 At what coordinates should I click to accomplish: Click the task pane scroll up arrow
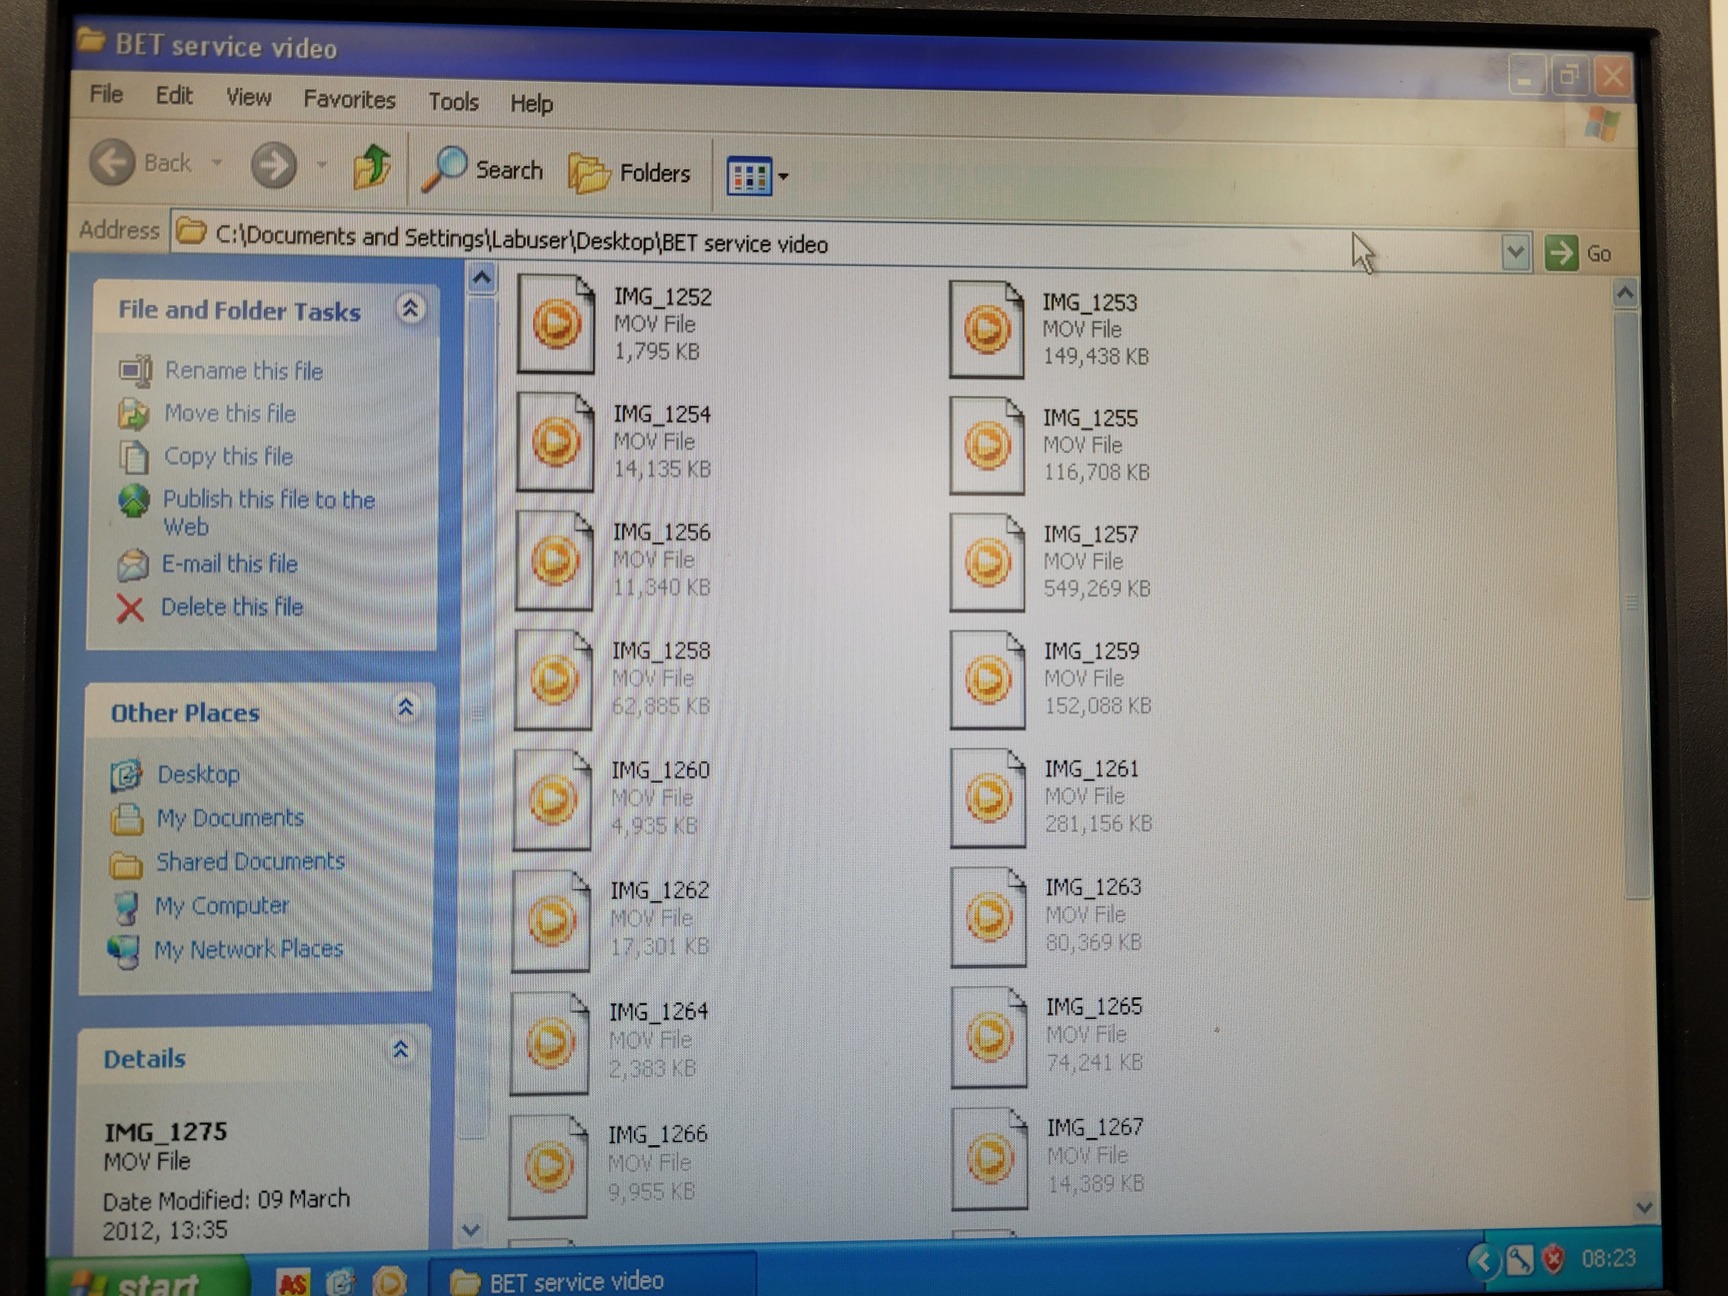[x=482, y=278]
